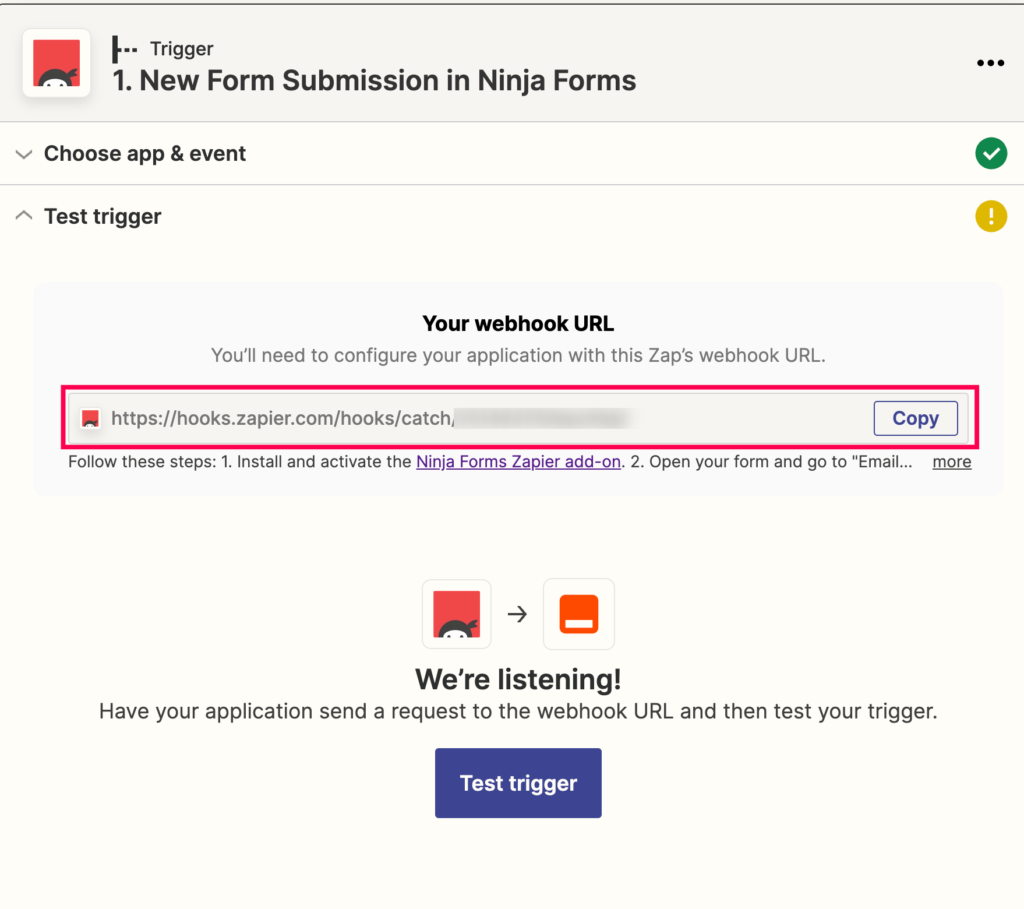Click the trigger step indicator icon
This screenshot has height=909, width=1024.
coord(124,49)
